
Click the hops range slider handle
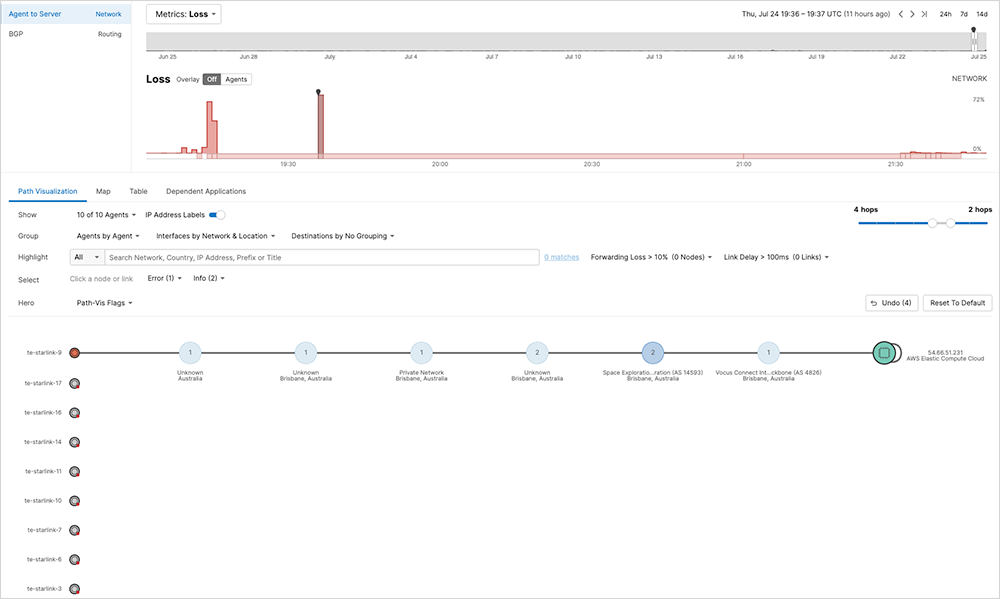933,224
